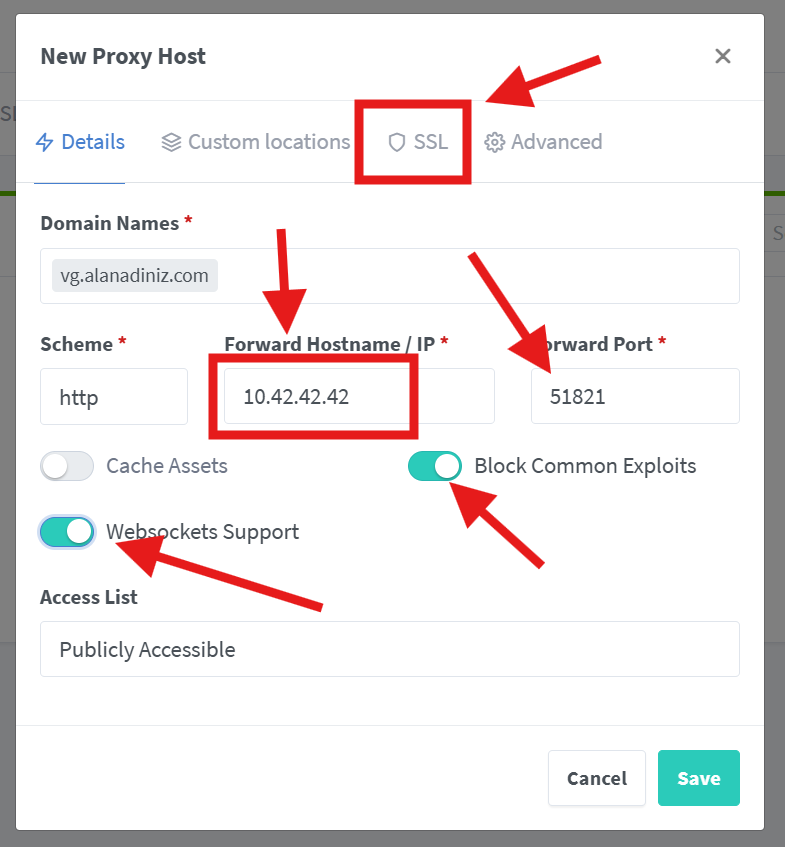The height and width of the screenshot is (847, 785).
Task: Disable the Block Common Exploits switch
Action: pos(435,466)
